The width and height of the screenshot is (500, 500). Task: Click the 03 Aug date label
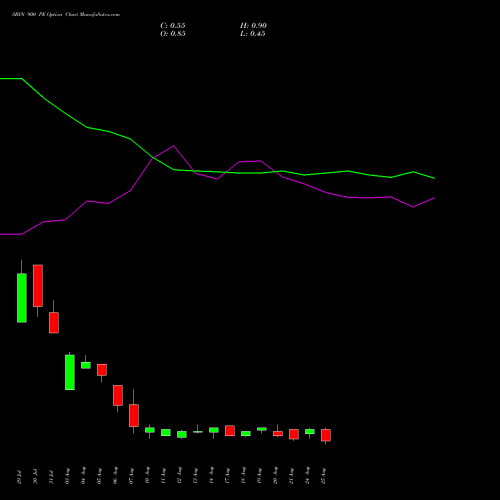point(67,476)
